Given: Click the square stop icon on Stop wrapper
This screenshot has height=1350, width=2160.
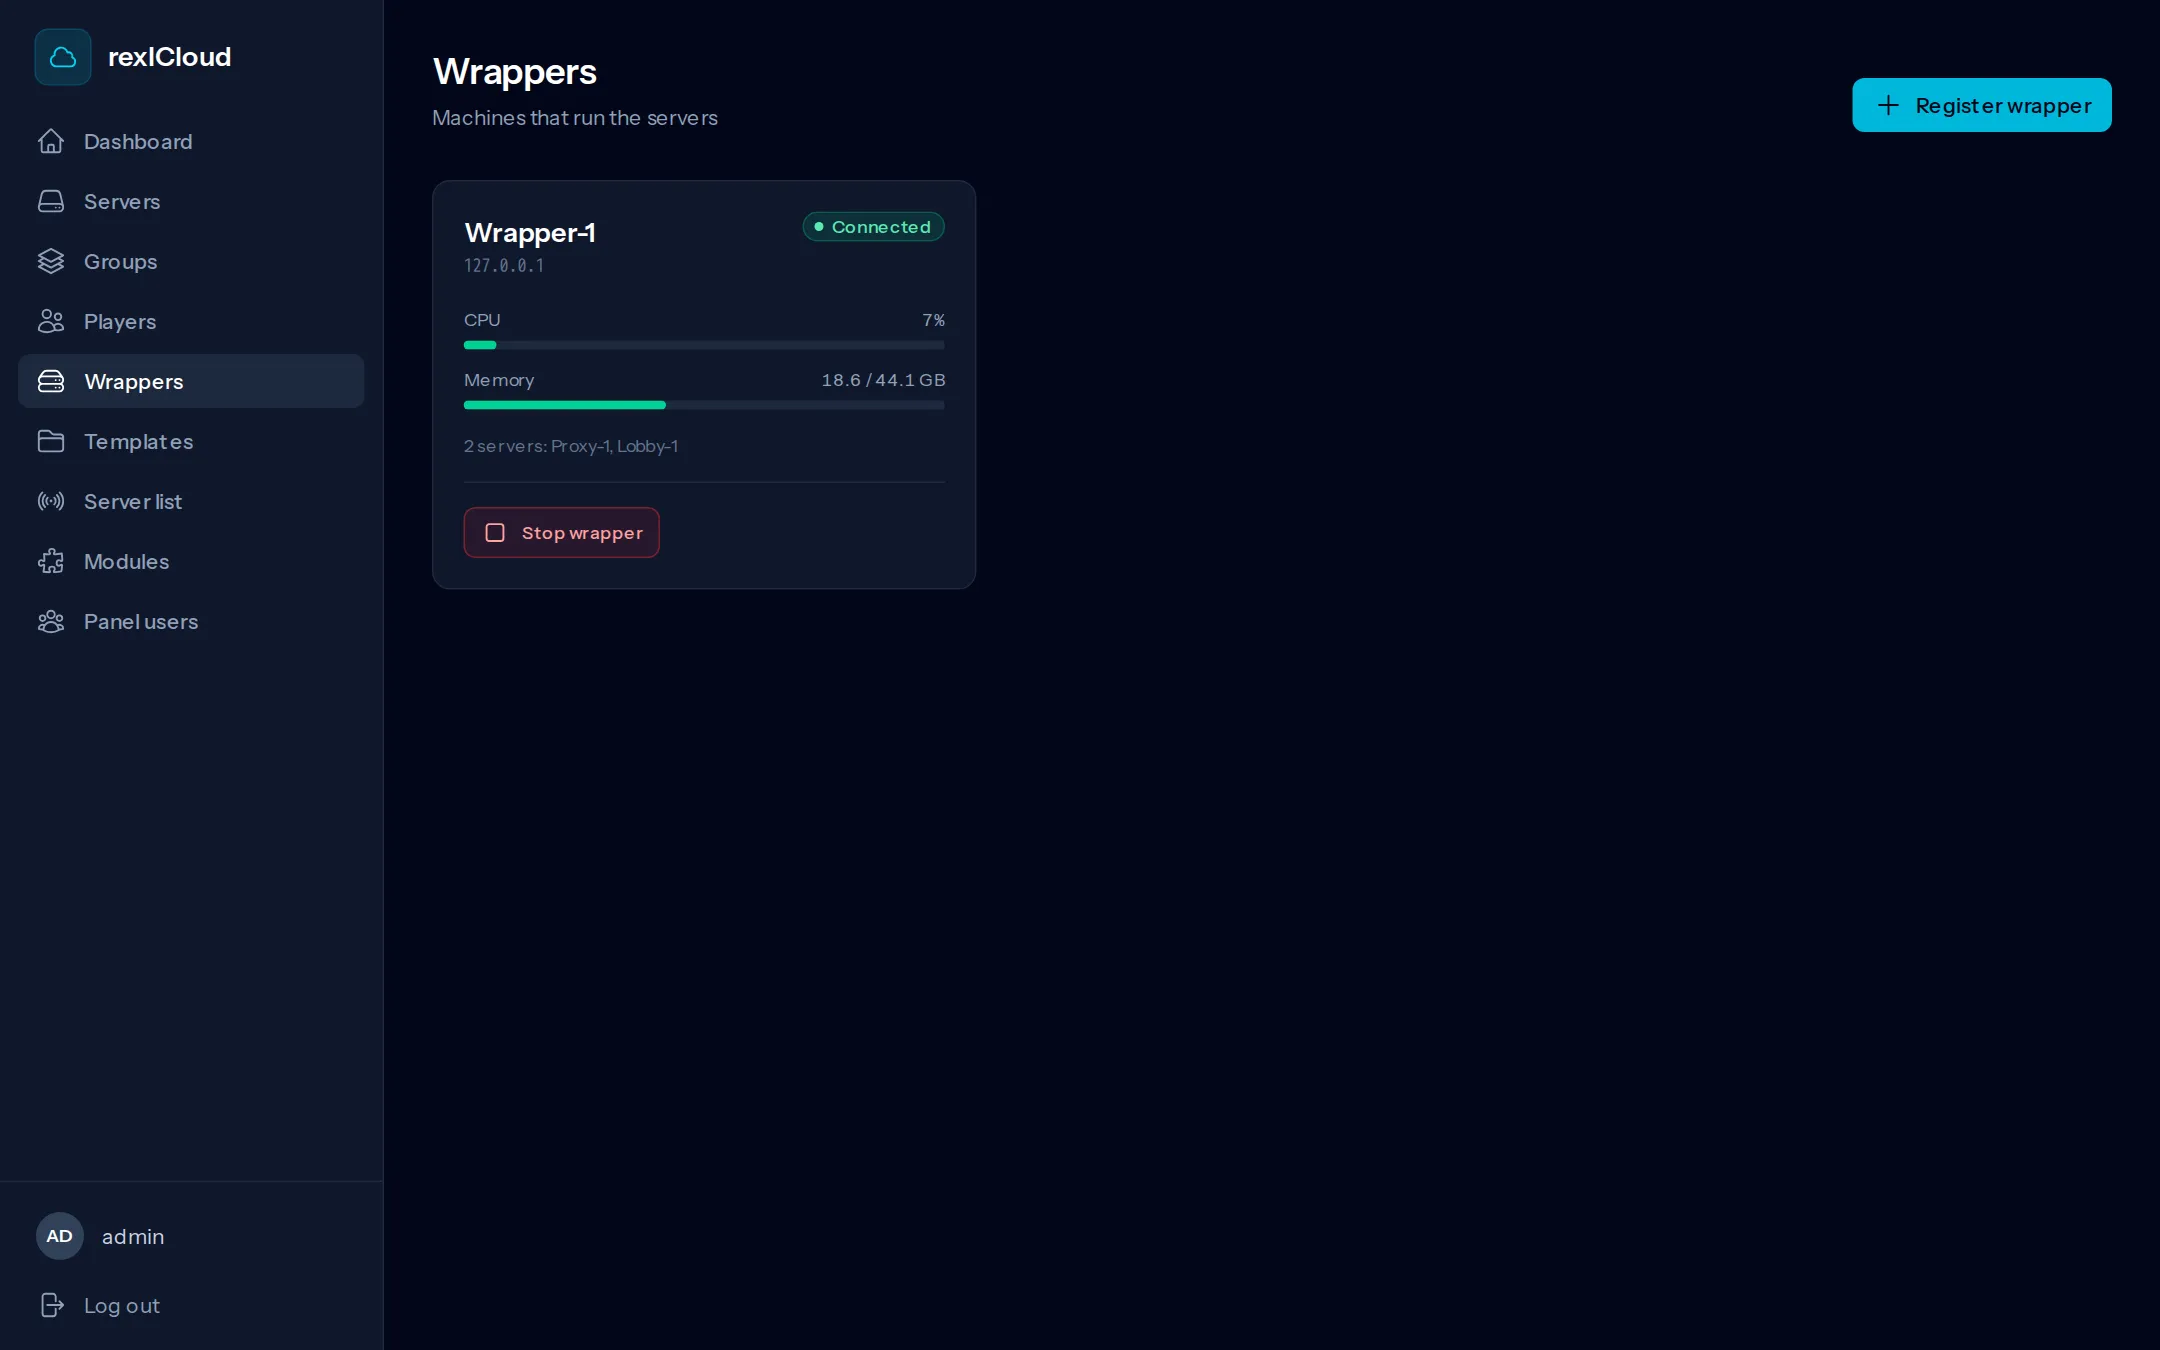Looking at the screenshot, I should click(x=495, y=533).
